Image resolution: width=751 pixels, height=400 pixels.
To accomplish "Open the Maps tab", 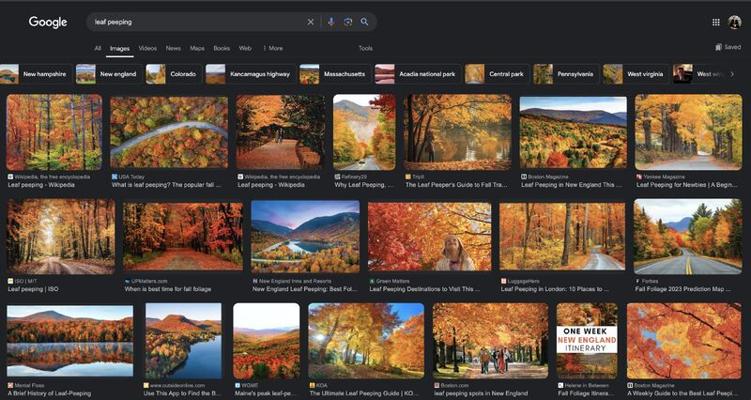I will 197,48.
